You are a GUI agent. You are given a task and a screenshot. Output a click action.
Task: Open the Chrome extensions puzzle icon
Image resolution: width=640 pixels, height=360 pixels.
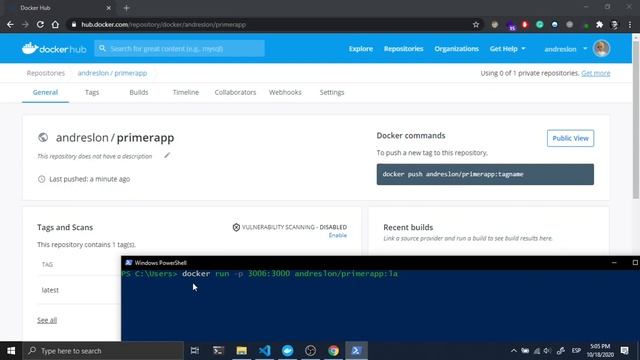tap(600, 24)
